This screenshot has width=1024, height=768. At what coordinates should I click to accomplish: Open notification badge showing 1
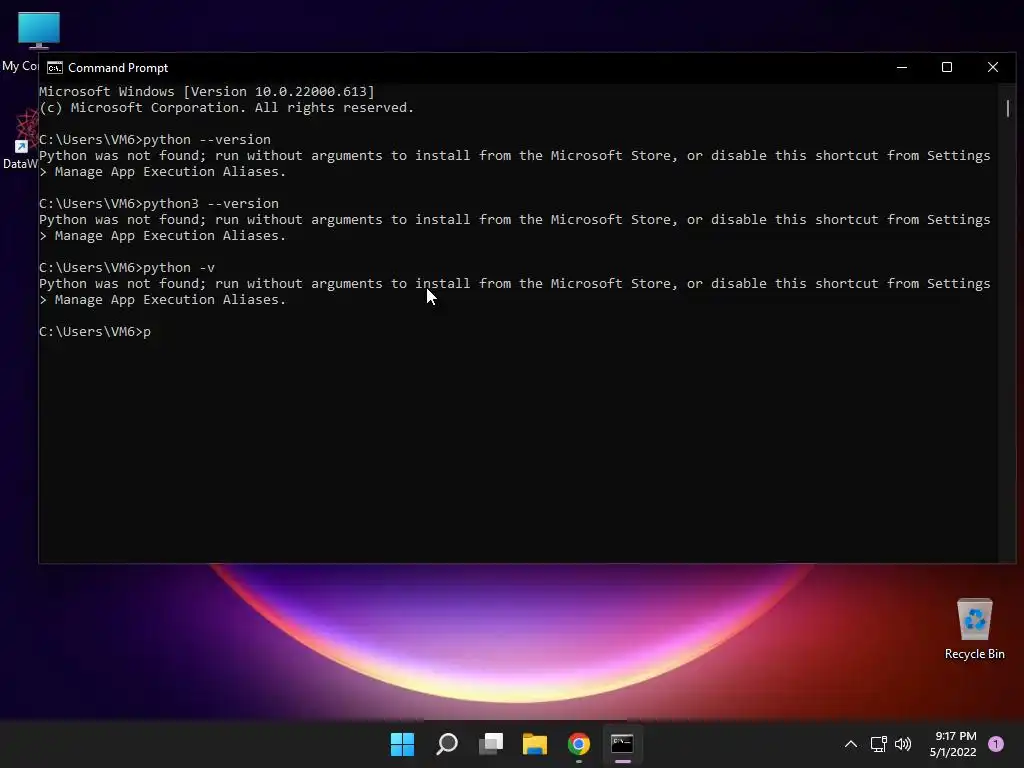pos(996,744)
